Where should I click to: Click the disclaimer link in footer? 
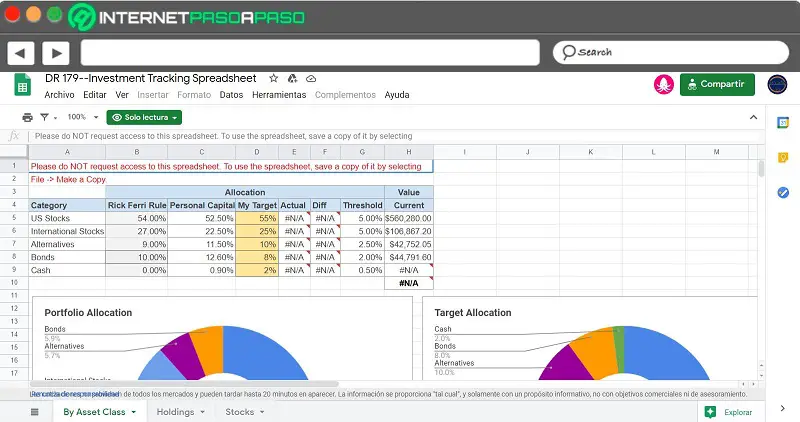click(x=76, y=394)
